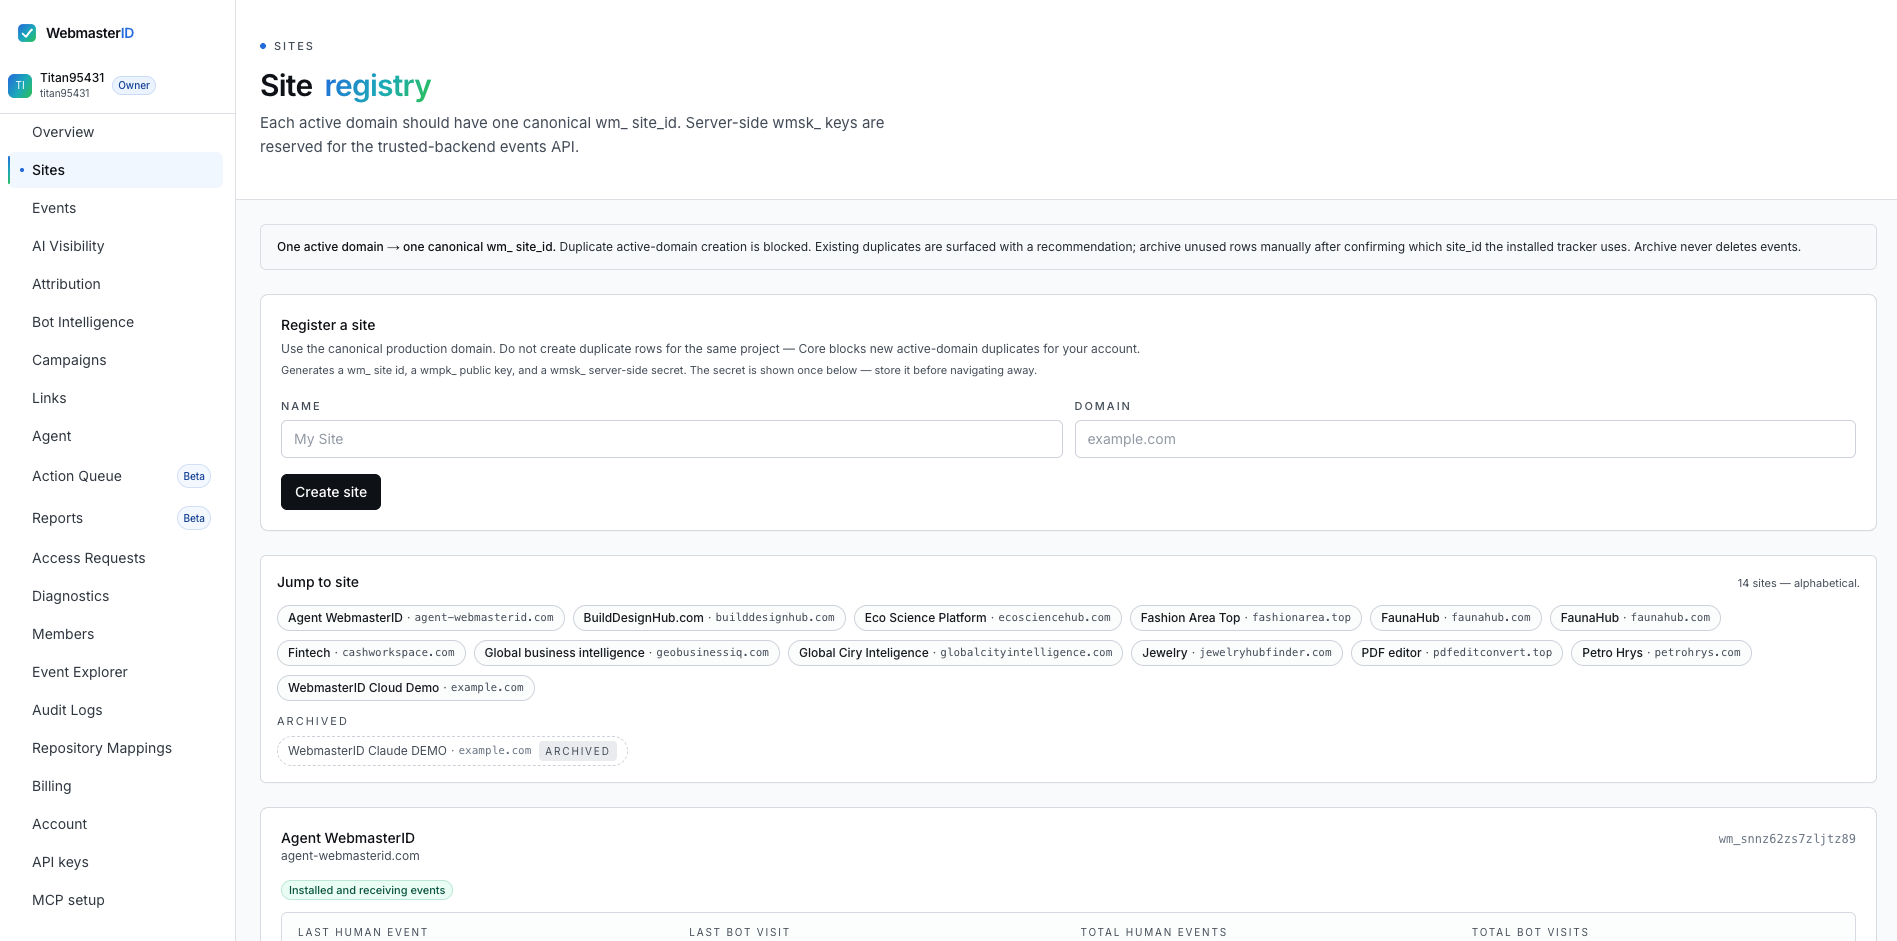Click the Domain input field
This screenshot has width=1897, height=941.
pos(1465,439)
